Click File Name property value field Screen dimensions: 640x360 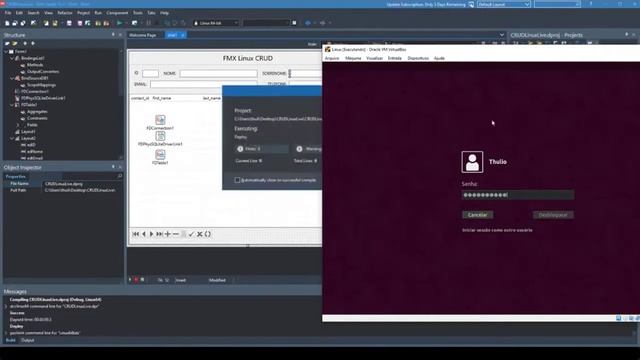(82, 184)
